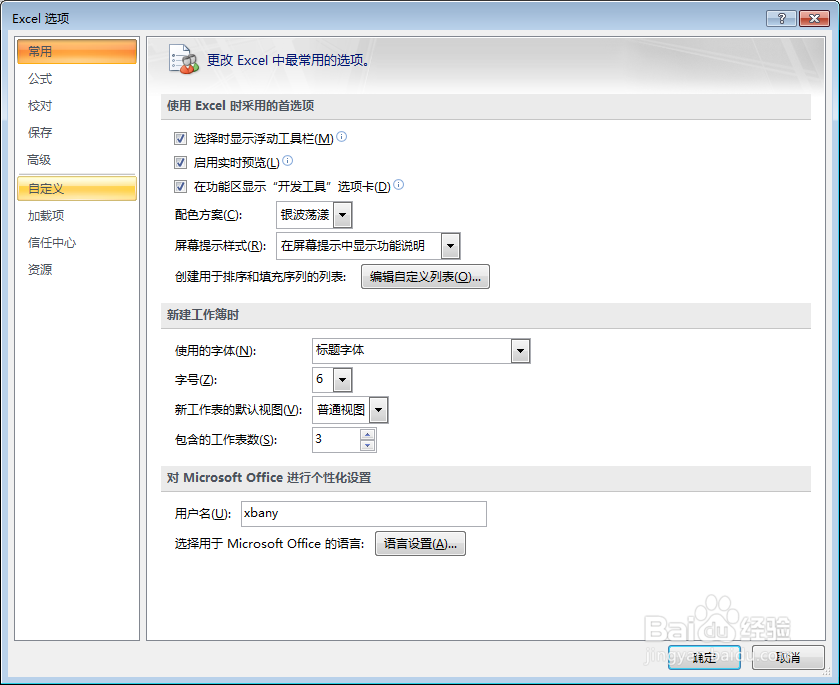Click the 包含的工作表数 number field
The width and height of the screenshot is (840, 685).
tap(336, 440)
